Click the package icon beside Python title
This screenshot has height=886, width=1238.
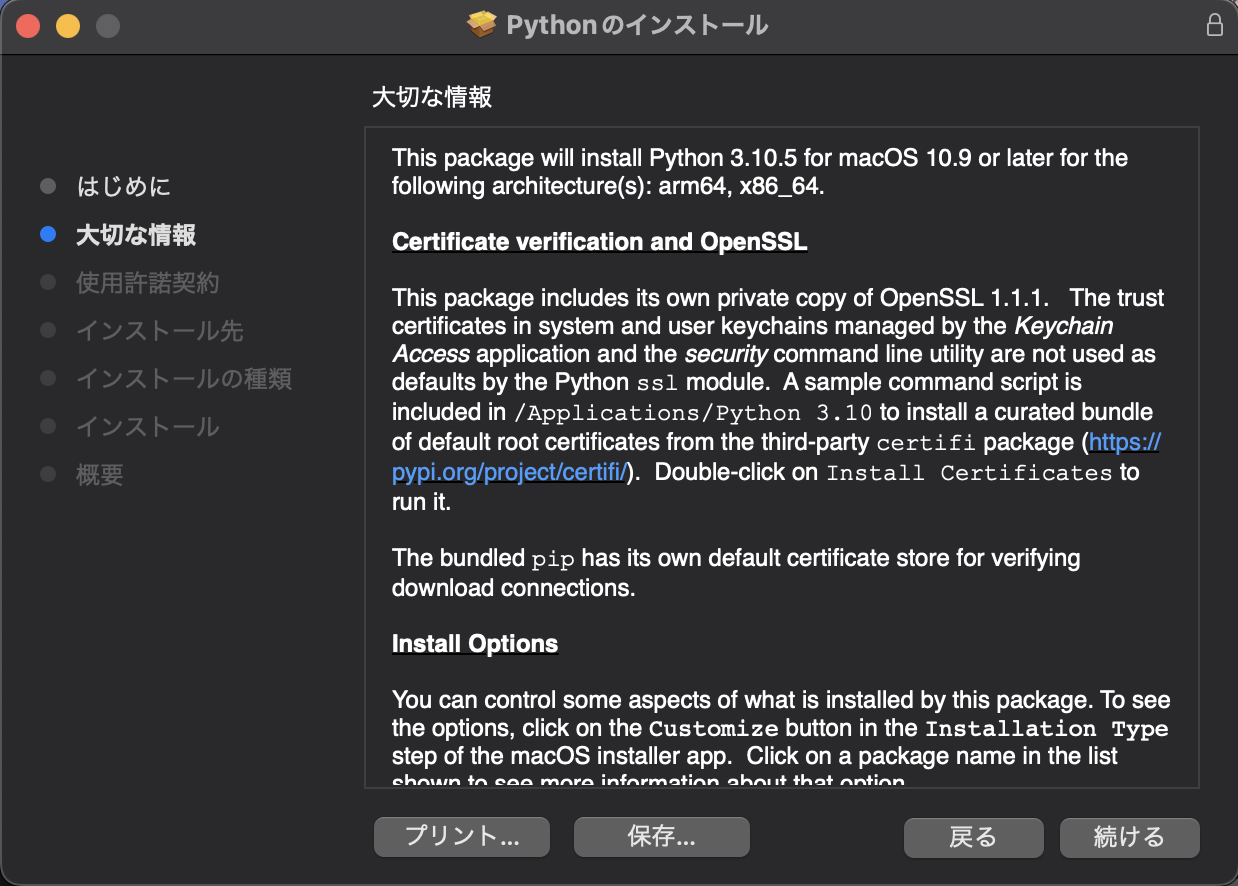tap(482, 25)
